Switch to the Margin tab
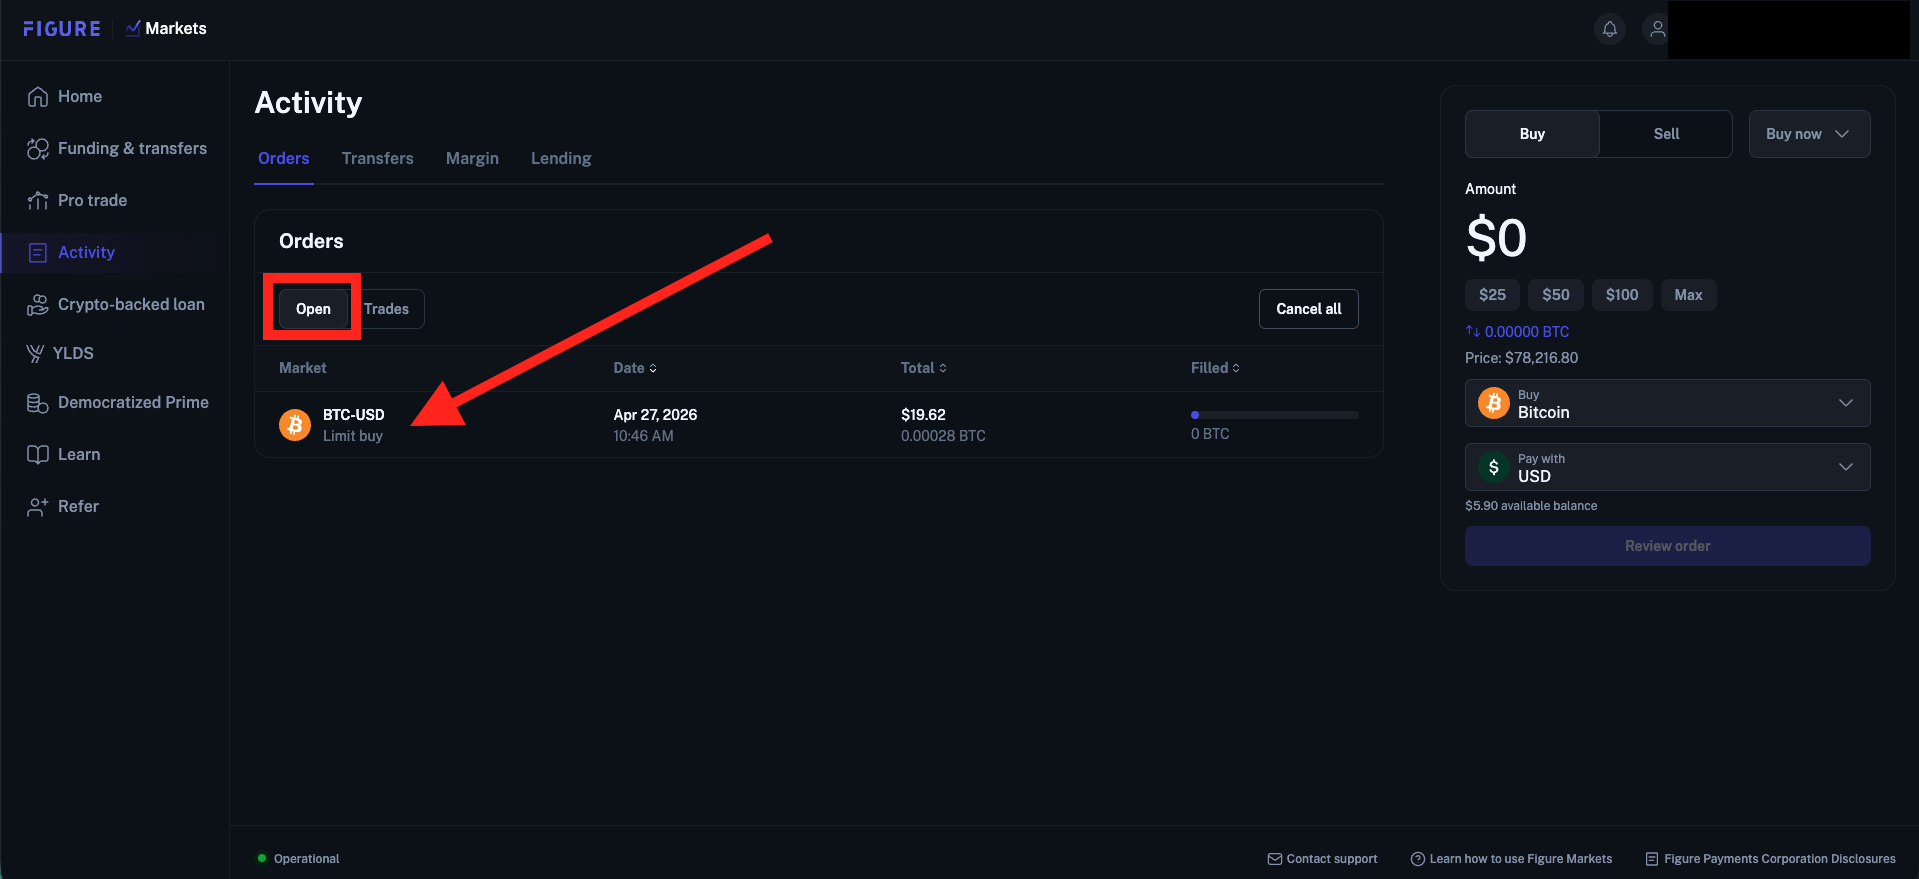The width and height of the screenshot is (1919, 879). point(472,158)
